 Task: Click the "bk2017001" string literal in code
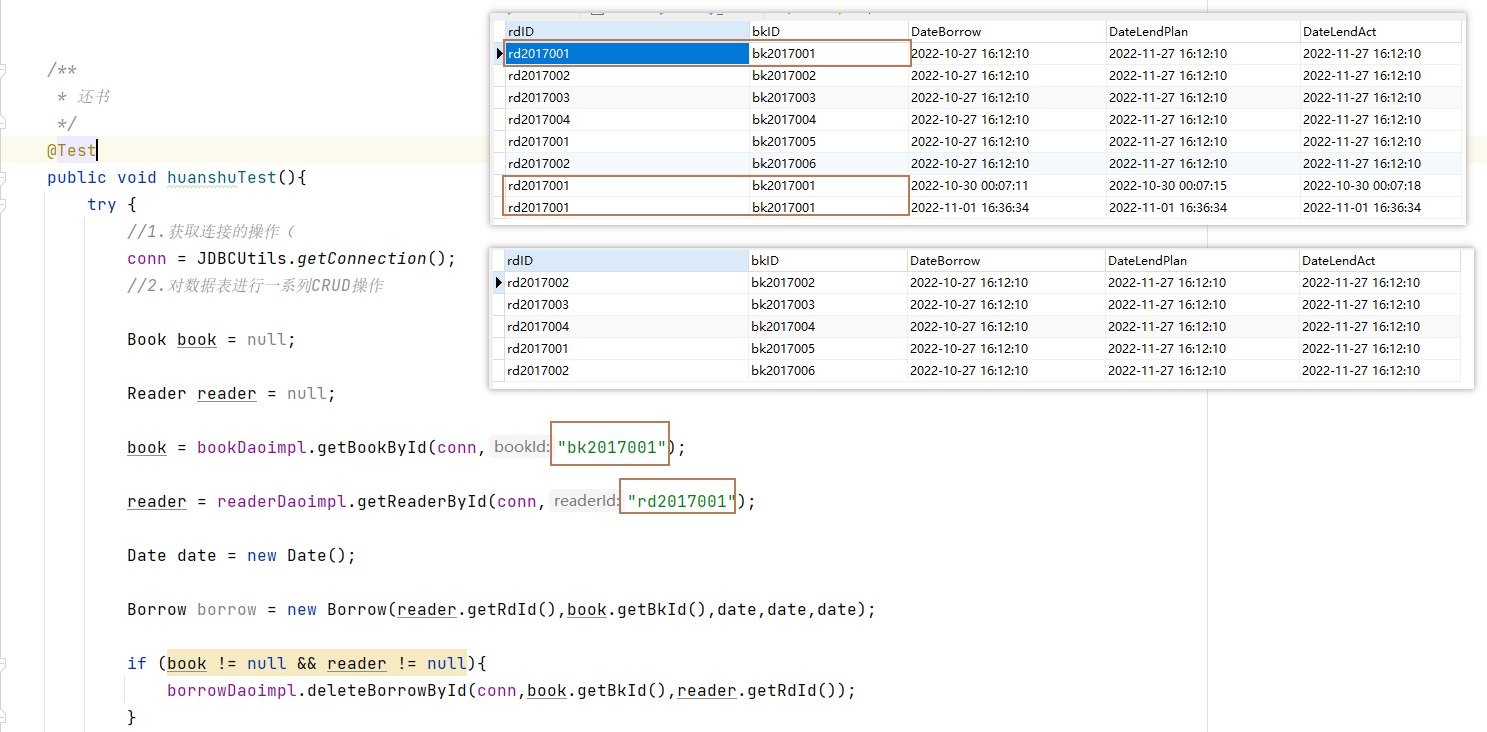[x=612, y=447]
